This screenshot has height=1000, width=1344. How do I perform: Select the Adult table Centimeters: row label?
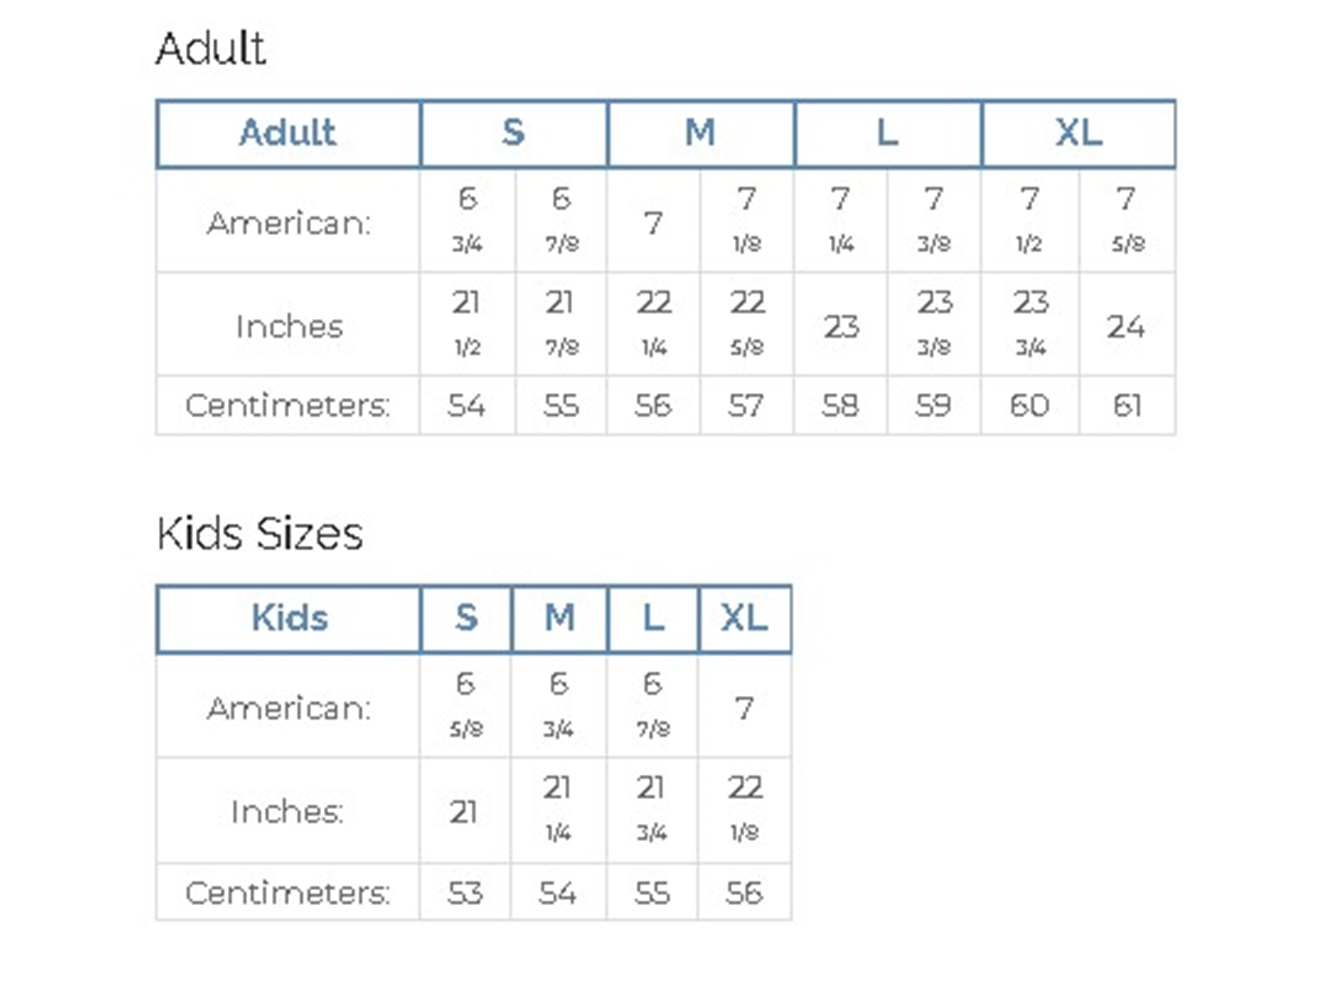click(x=288, y=405)
